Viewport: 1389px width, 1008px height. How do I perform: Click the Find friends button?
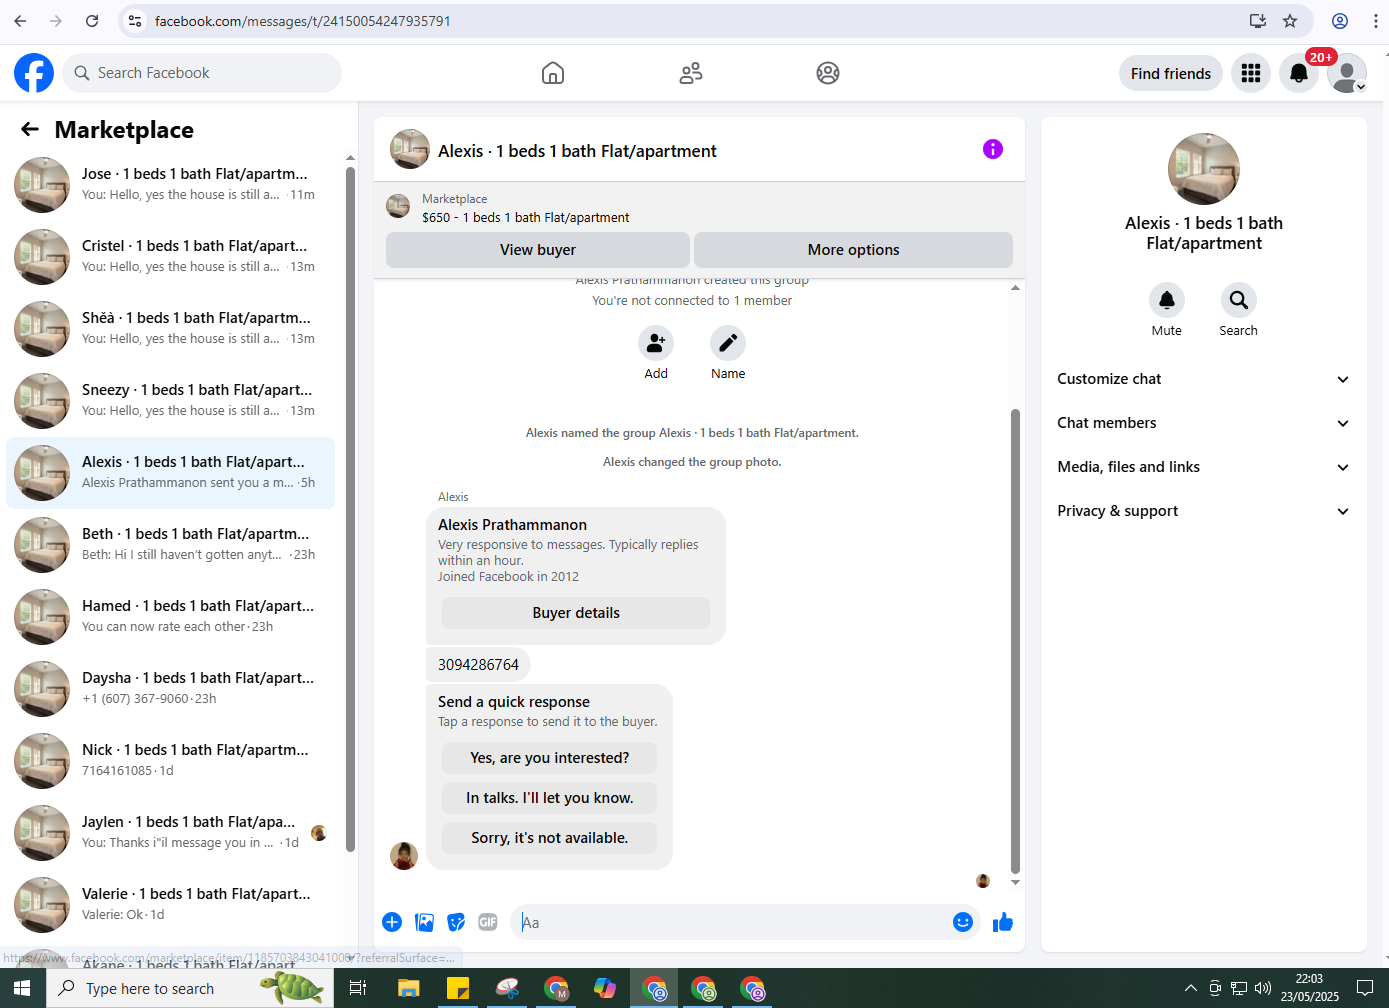point(1171,73)
